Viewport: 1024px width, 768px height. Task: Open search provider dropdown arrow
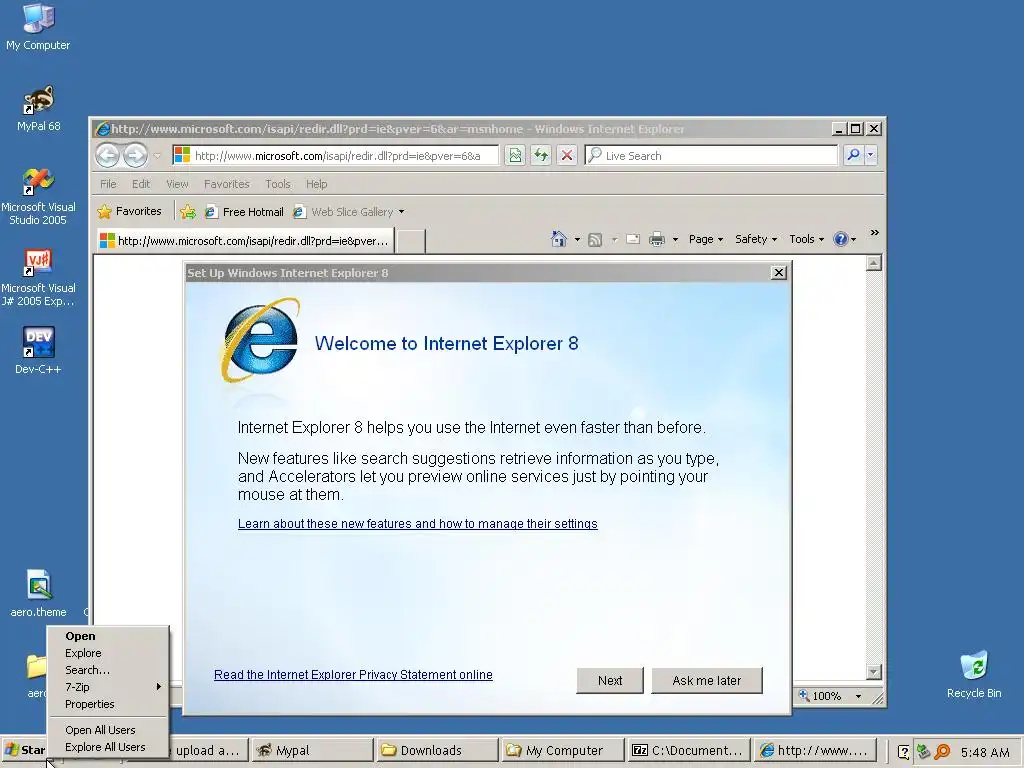pyautogui.click(x=871, y=155)
